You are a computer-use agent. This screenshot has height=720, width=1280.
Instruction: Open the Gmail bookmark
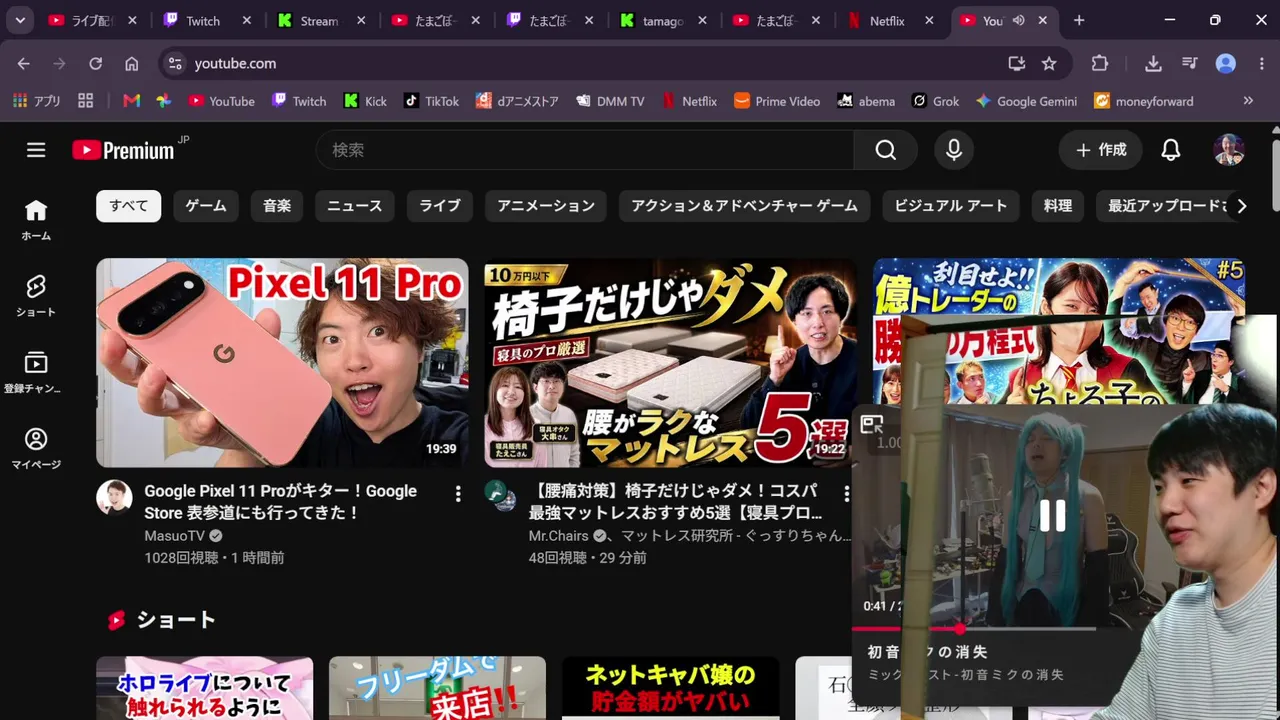[131, 101]
